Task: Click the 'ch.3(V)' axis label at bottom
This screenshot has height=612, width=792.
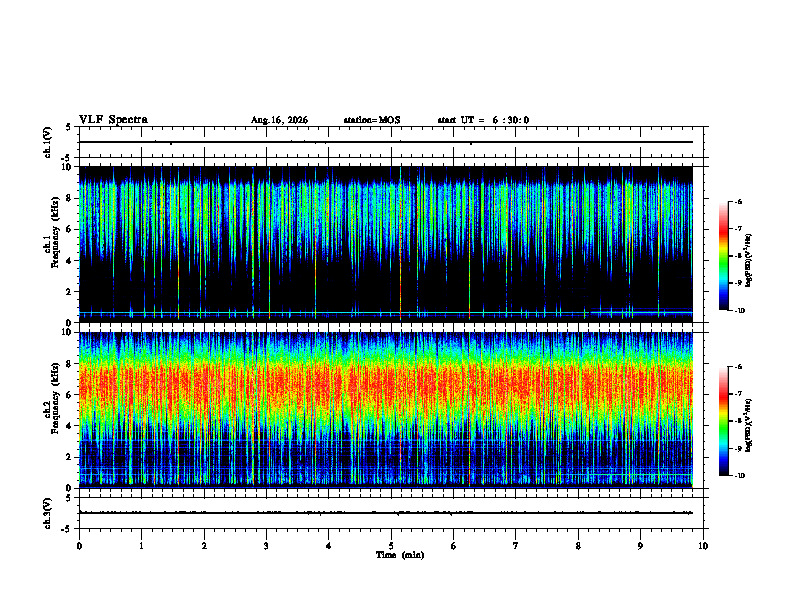Action: tap(47, 513)
